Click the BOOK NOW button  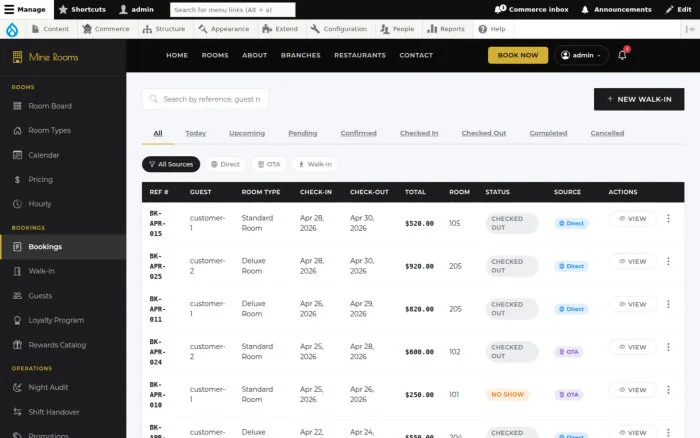tap(518, 55)
